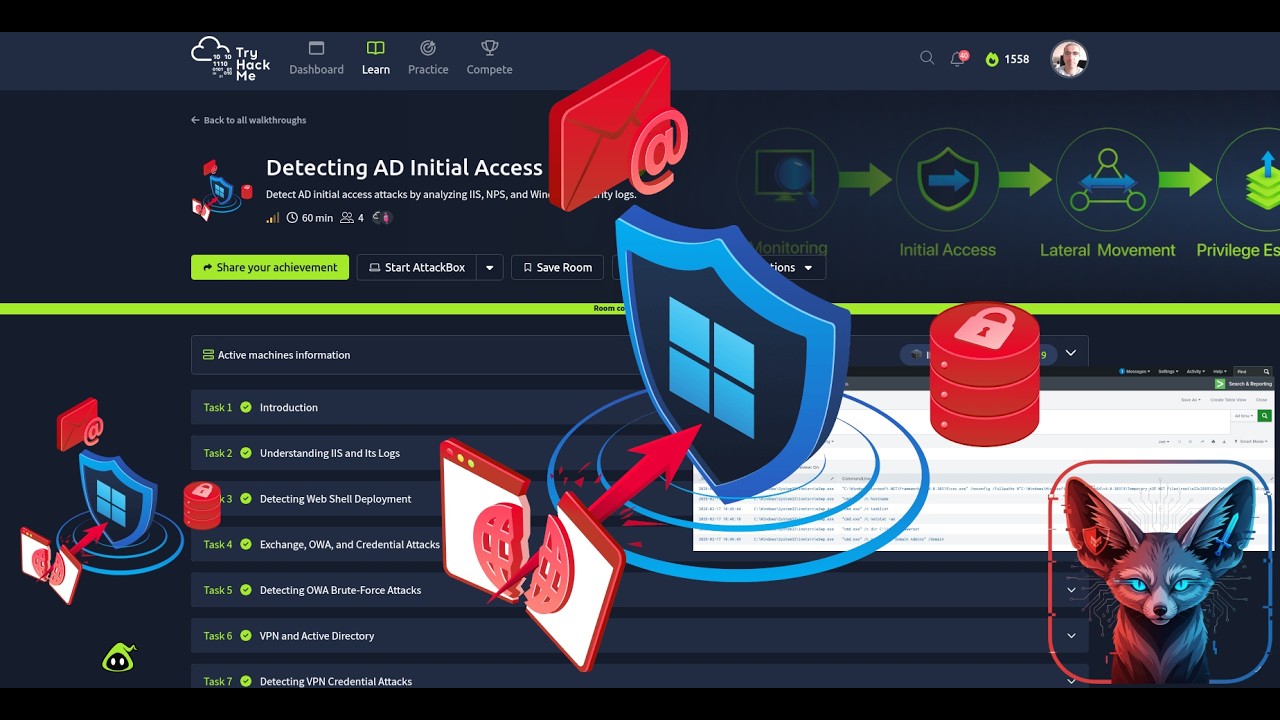
Task: Click Task 6 green check circle
Action: (x=246, y=636)
